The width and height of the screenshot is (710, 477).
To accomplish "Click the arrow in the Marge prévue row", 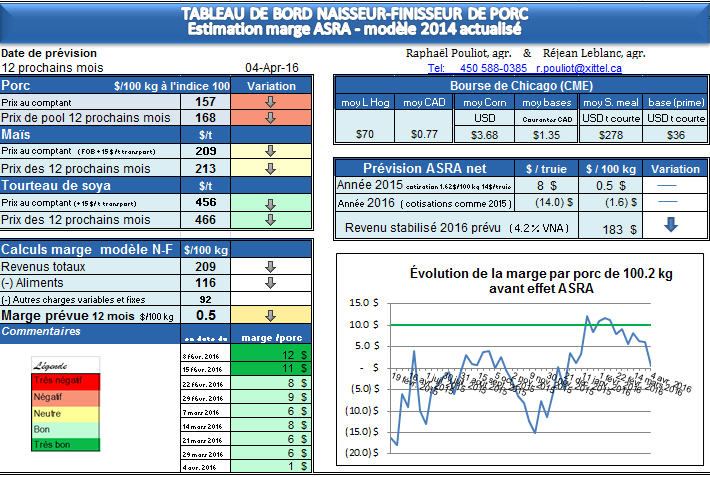I will 269,315.
